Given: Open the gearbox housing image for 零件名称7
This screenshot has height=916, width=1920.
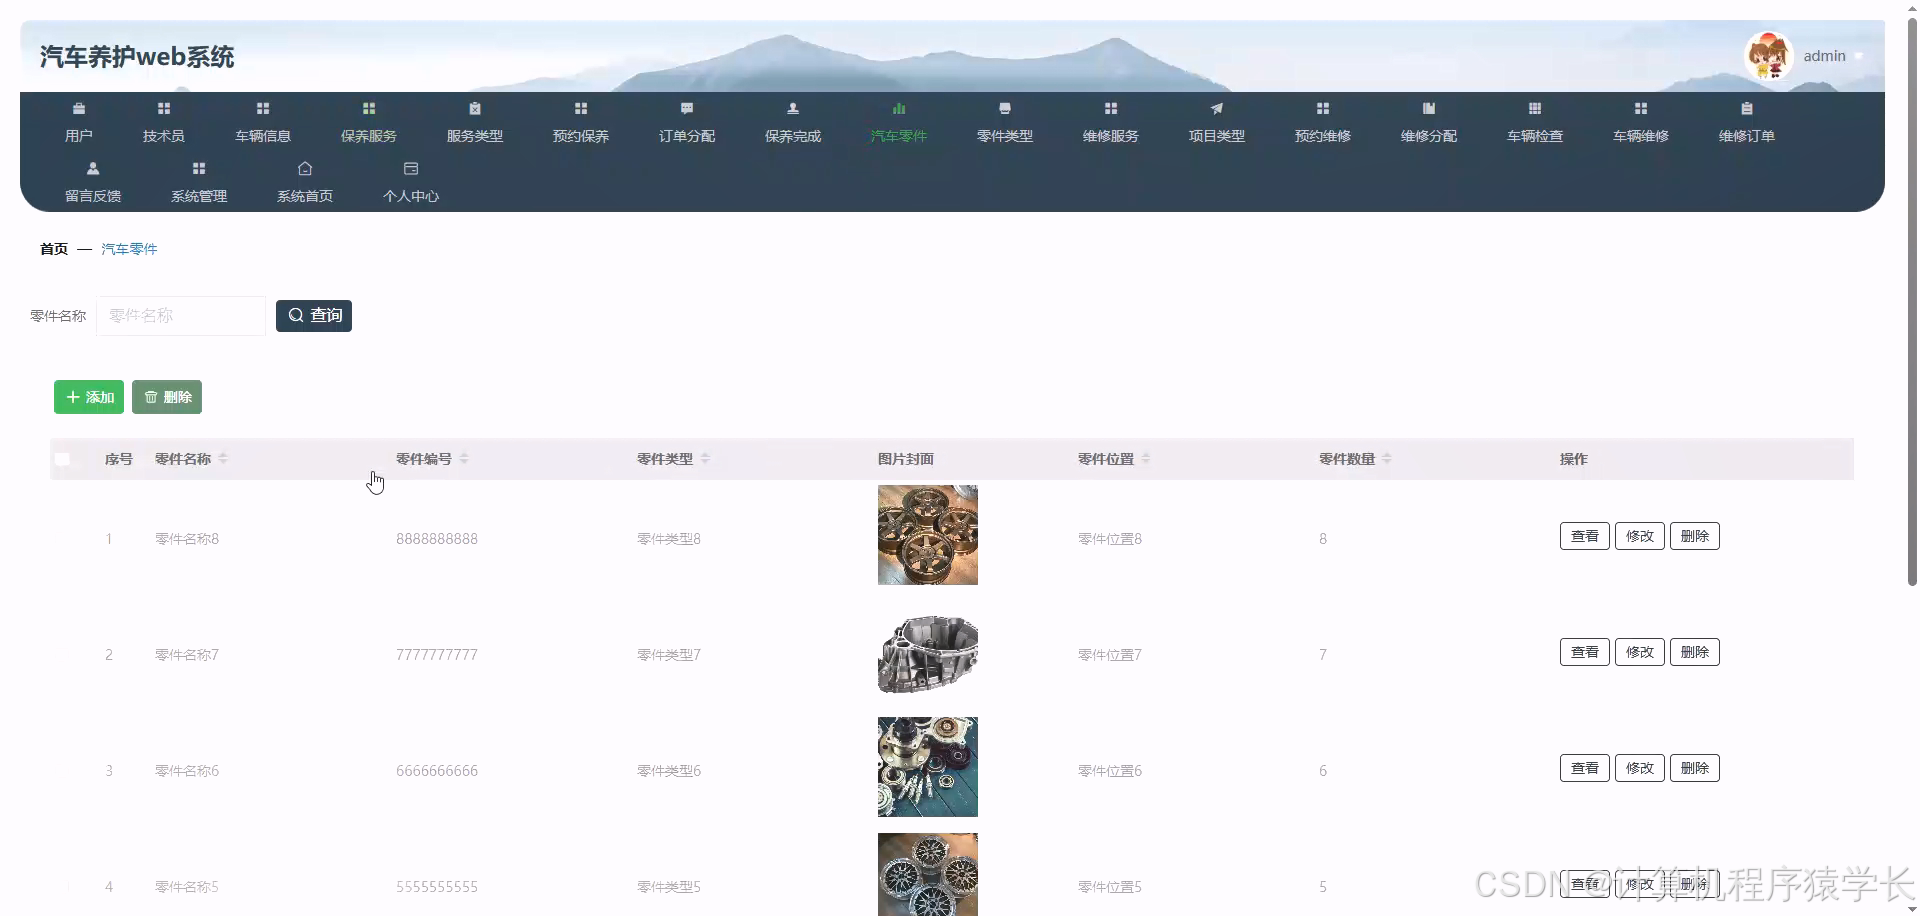Looking at the screenshot, I should (928, 653).
